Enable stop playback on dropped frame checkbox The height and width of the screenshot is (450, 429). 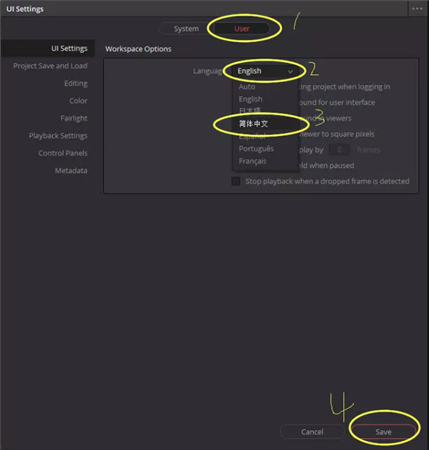pyautogui.click(x=236, y=181)
